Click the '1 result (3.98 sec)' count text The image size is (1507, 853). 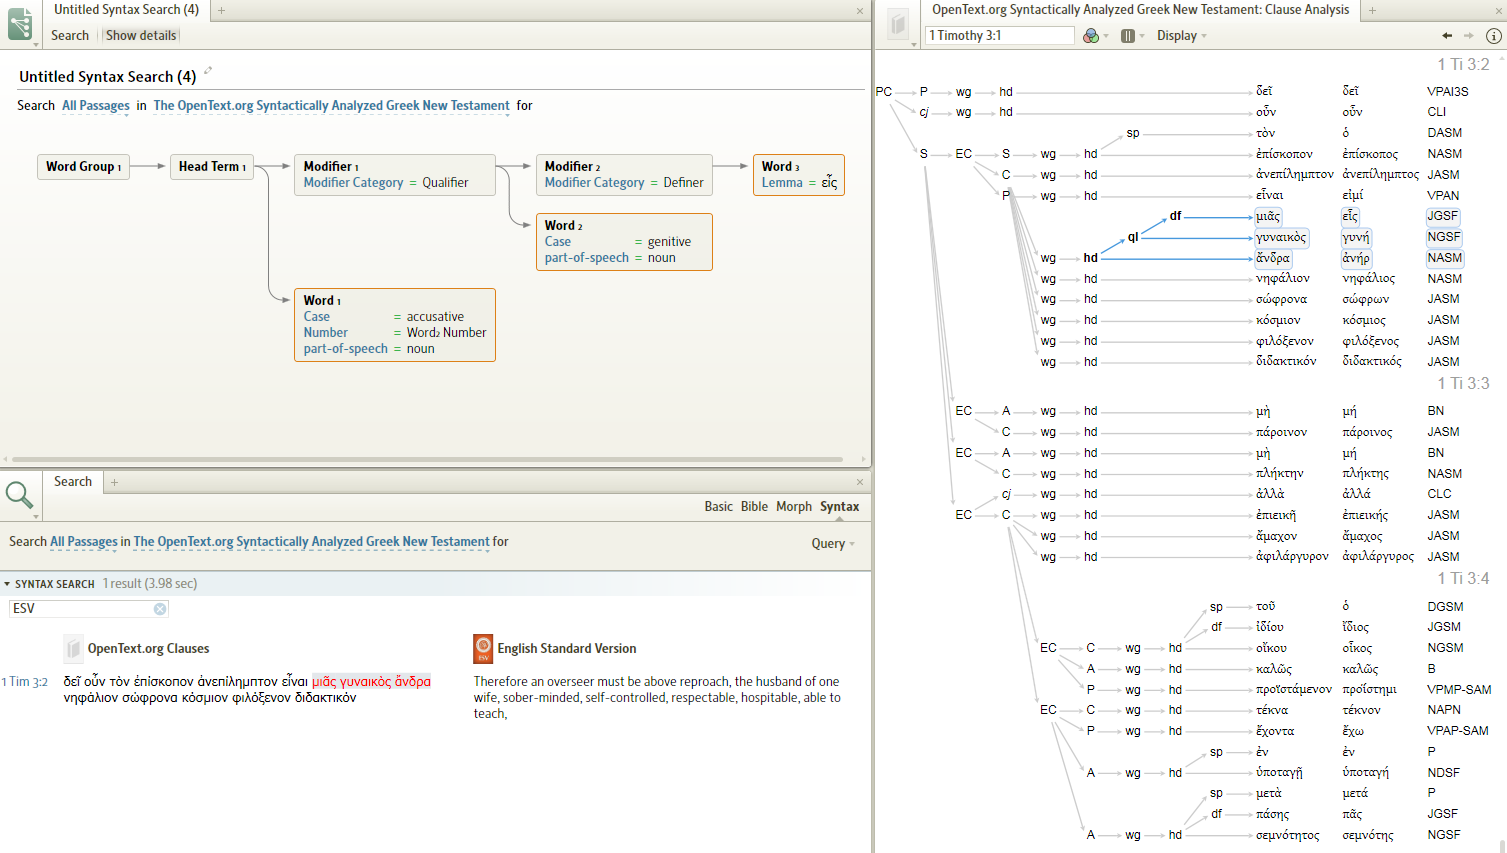150,584
